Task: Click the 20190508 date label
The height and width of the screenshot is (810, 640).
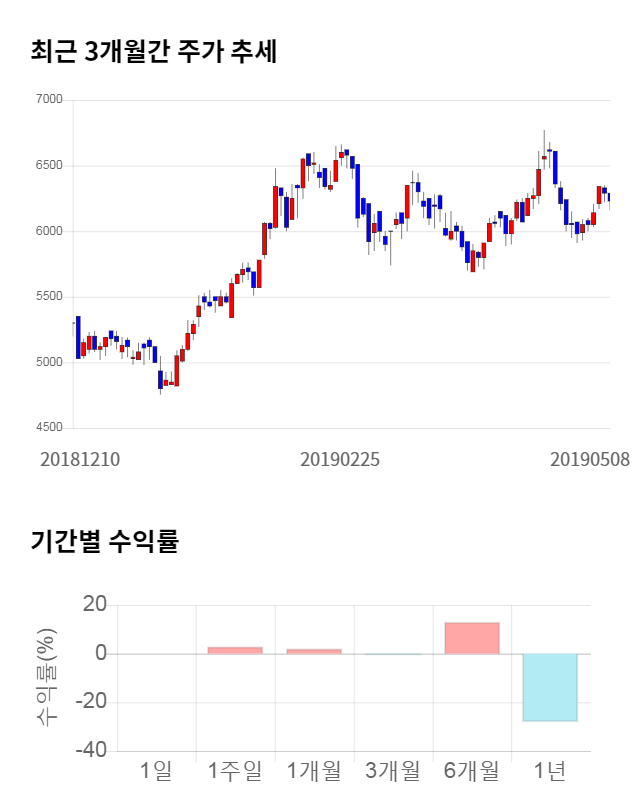Action: (590, 460)
